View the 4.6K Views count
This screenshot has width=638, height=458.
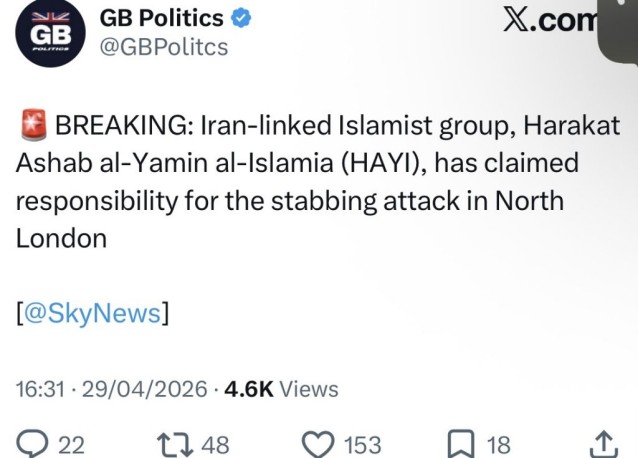pyautogui.click(x=280, y=389)
